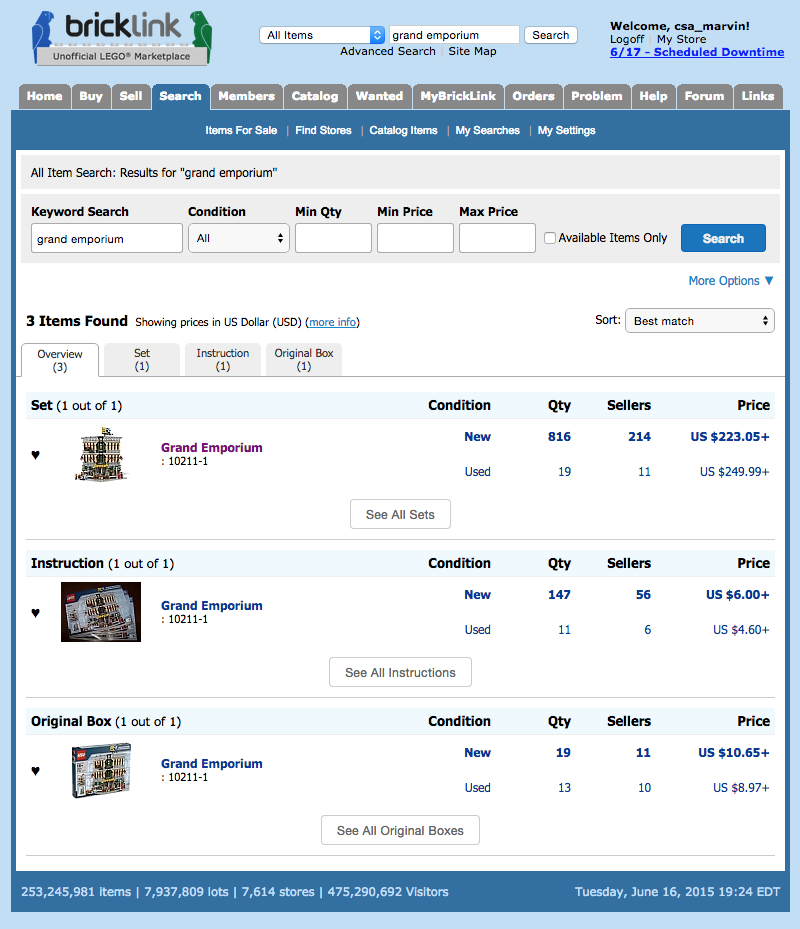Image resolution: width=800 pixels, height=929 pixels.
Task: Click See All Original Boxes button
Action: coord(400,830)
